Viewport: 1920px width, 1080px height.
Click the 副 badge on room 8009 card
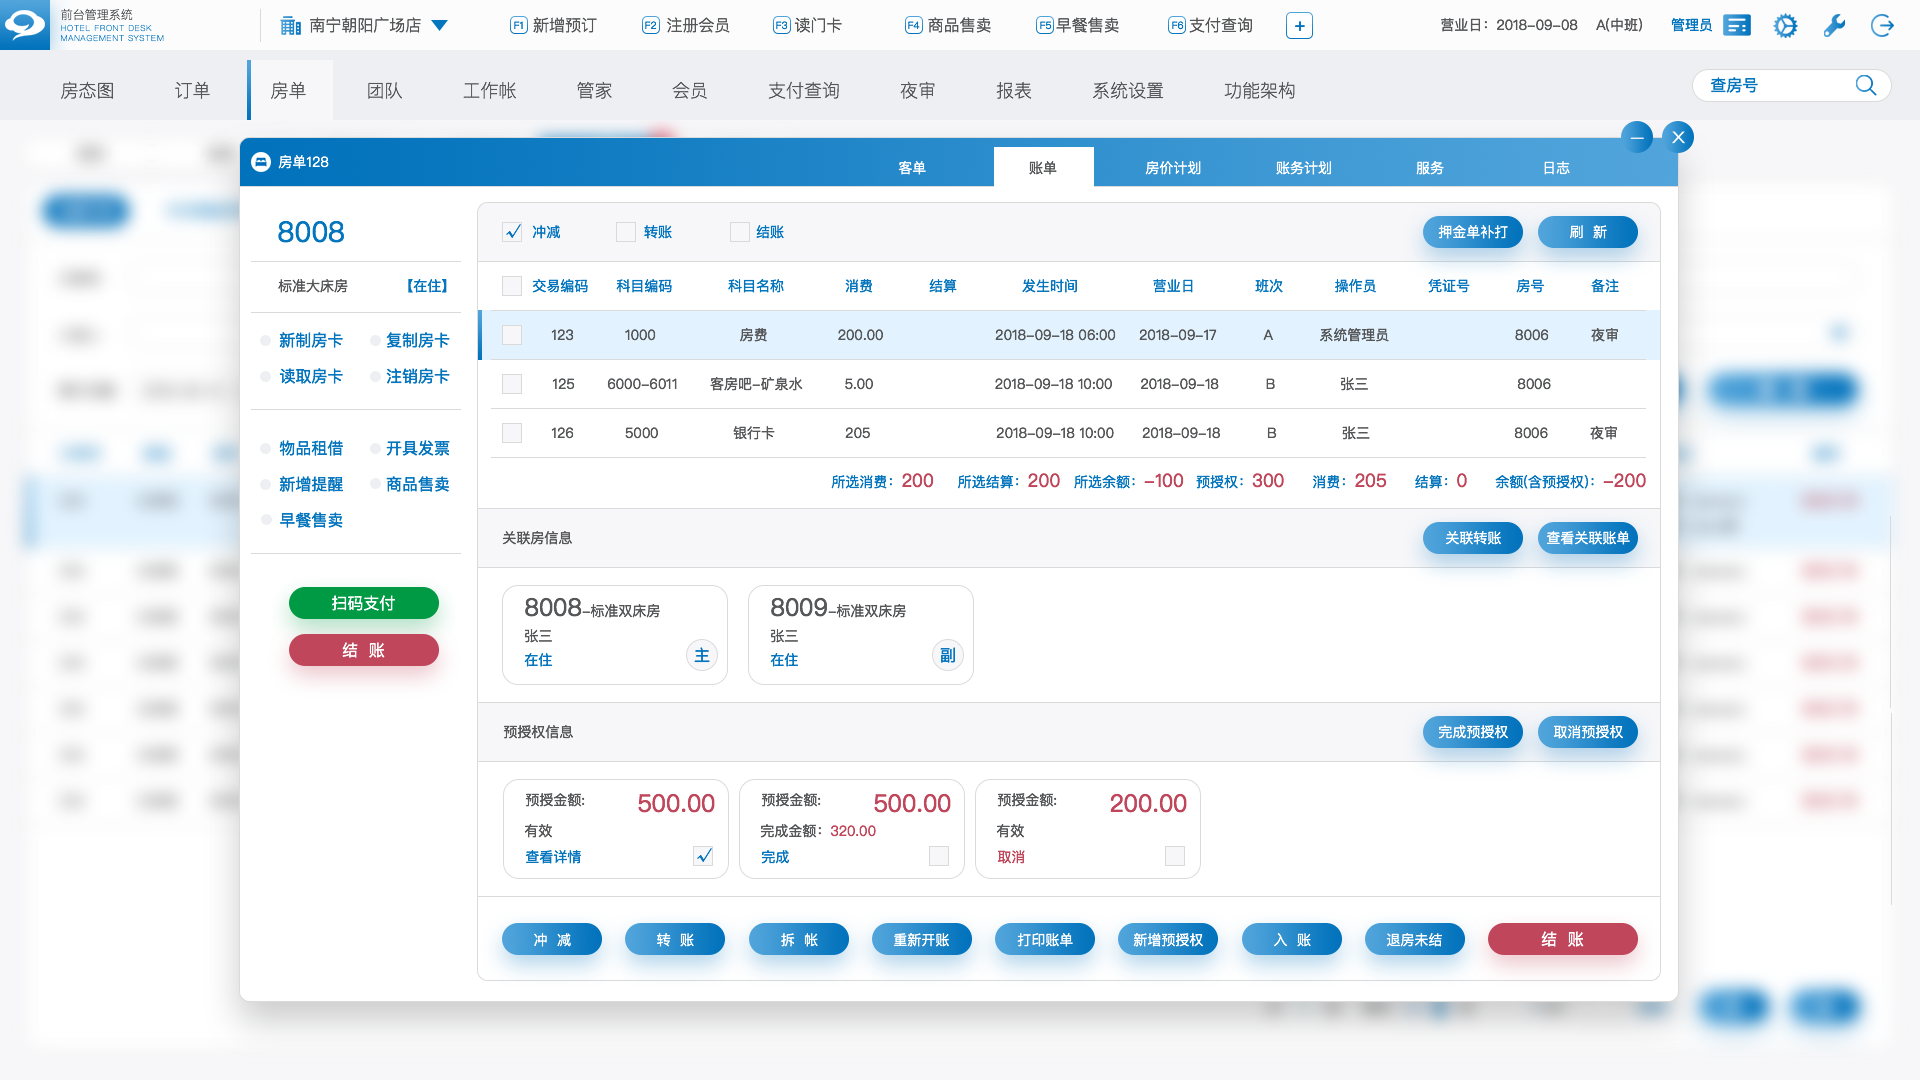(947, 656)
